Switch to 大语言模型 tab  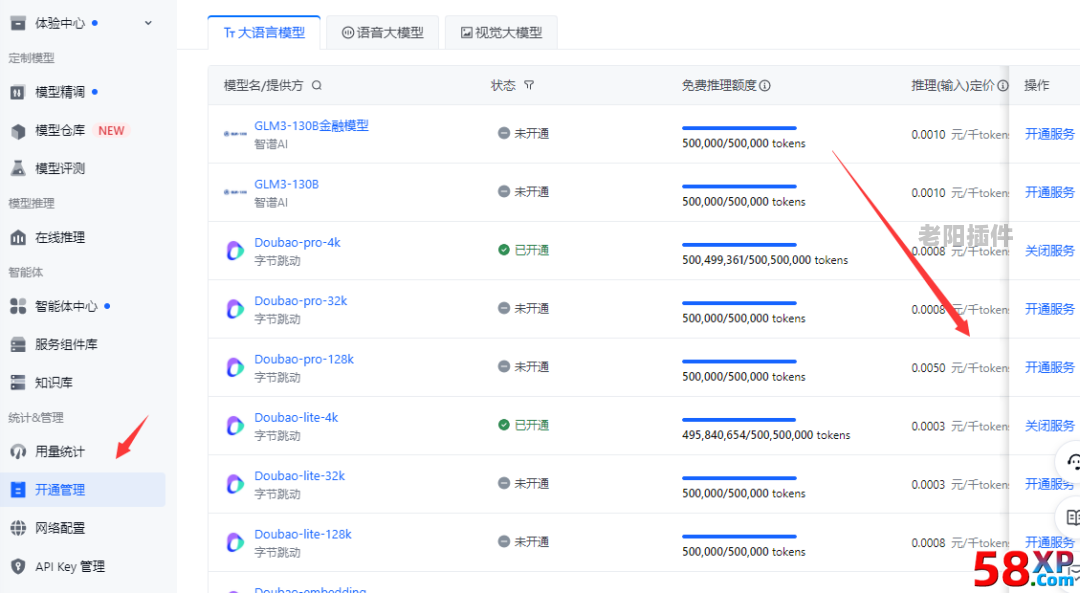(x=264, y=32)
